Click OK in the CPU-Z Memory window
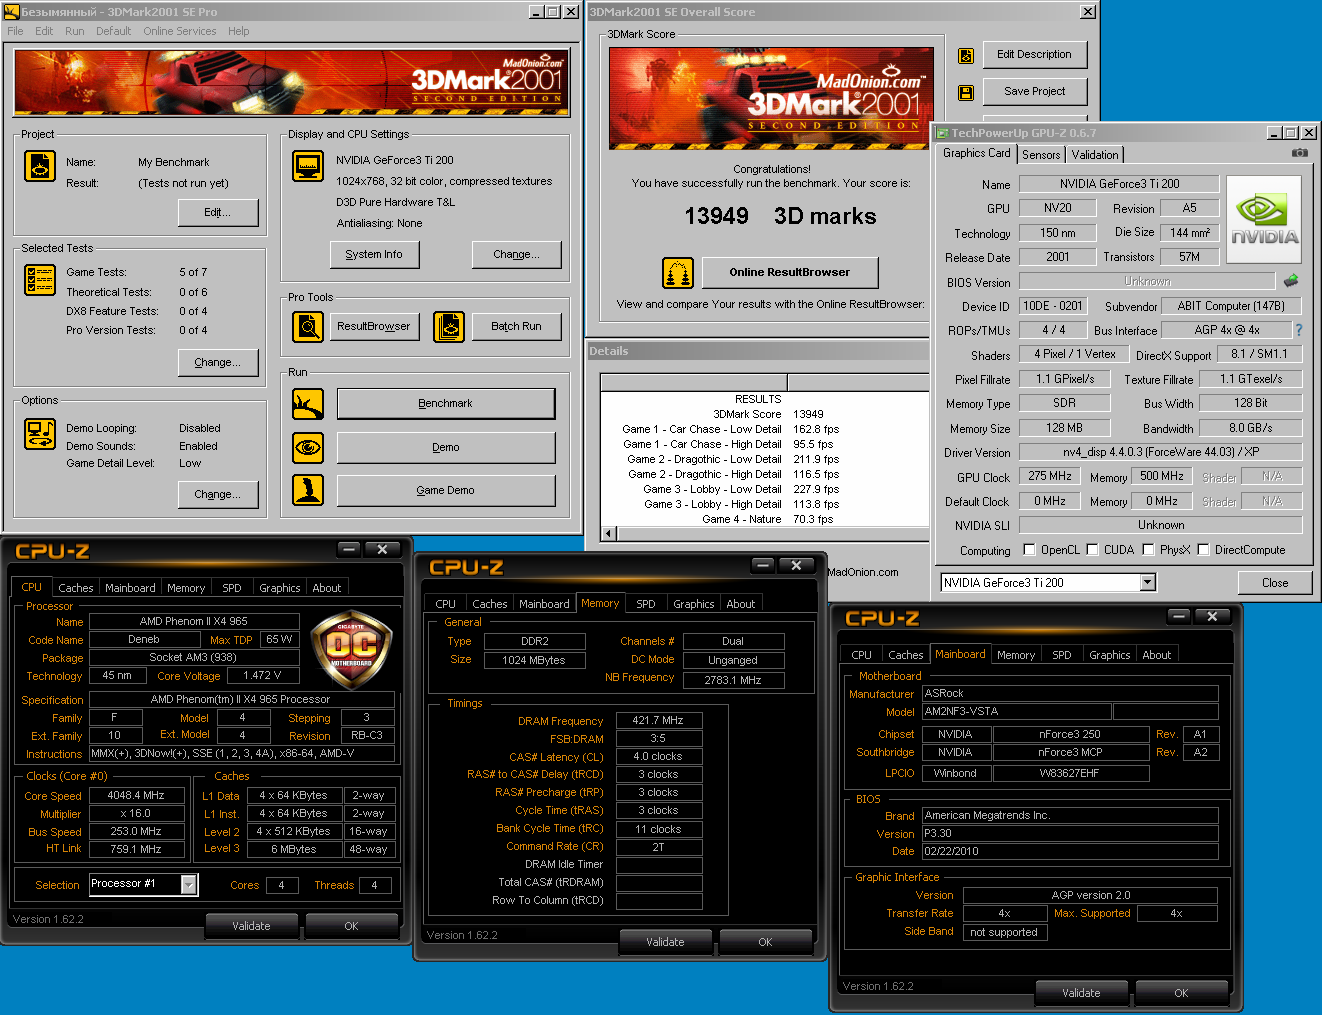The image size is (1322, 1015). tap(765, 942)
